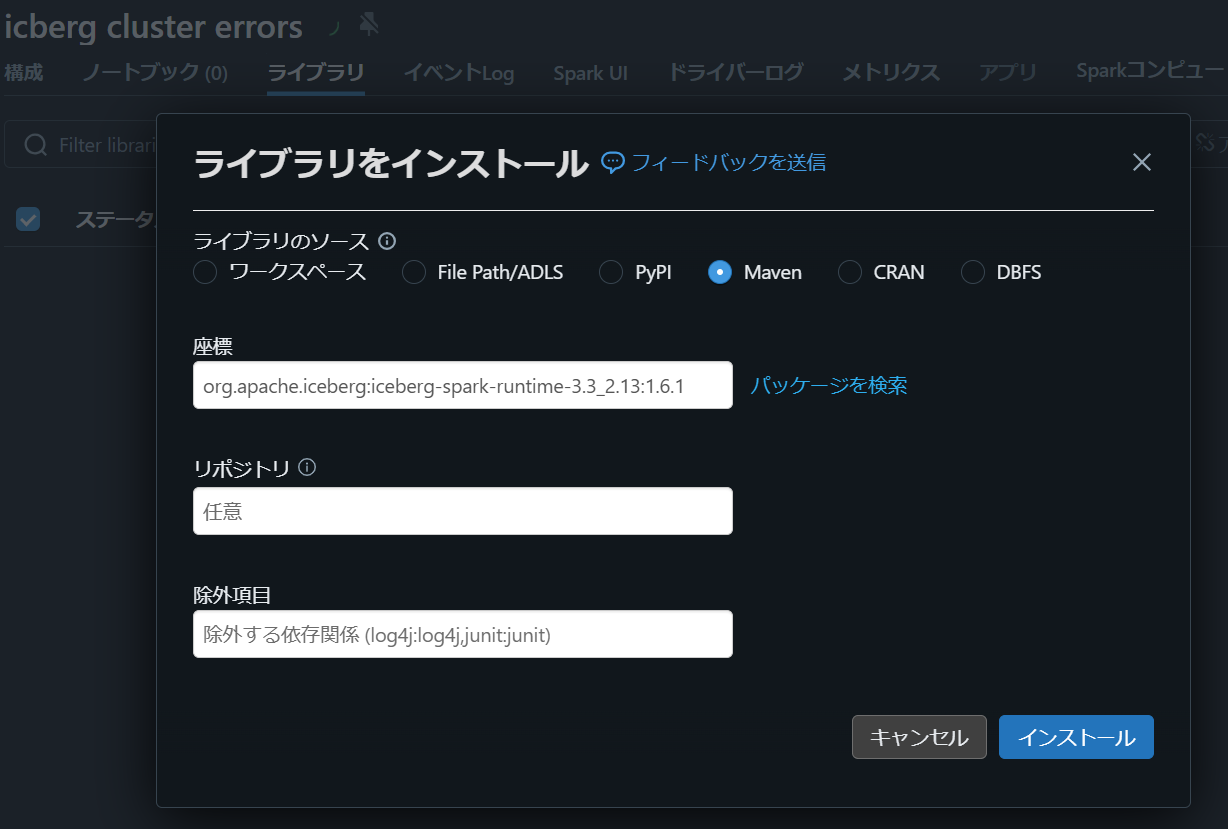Click the インストール button
The image size is (1228, 829).
(1076, 737)
